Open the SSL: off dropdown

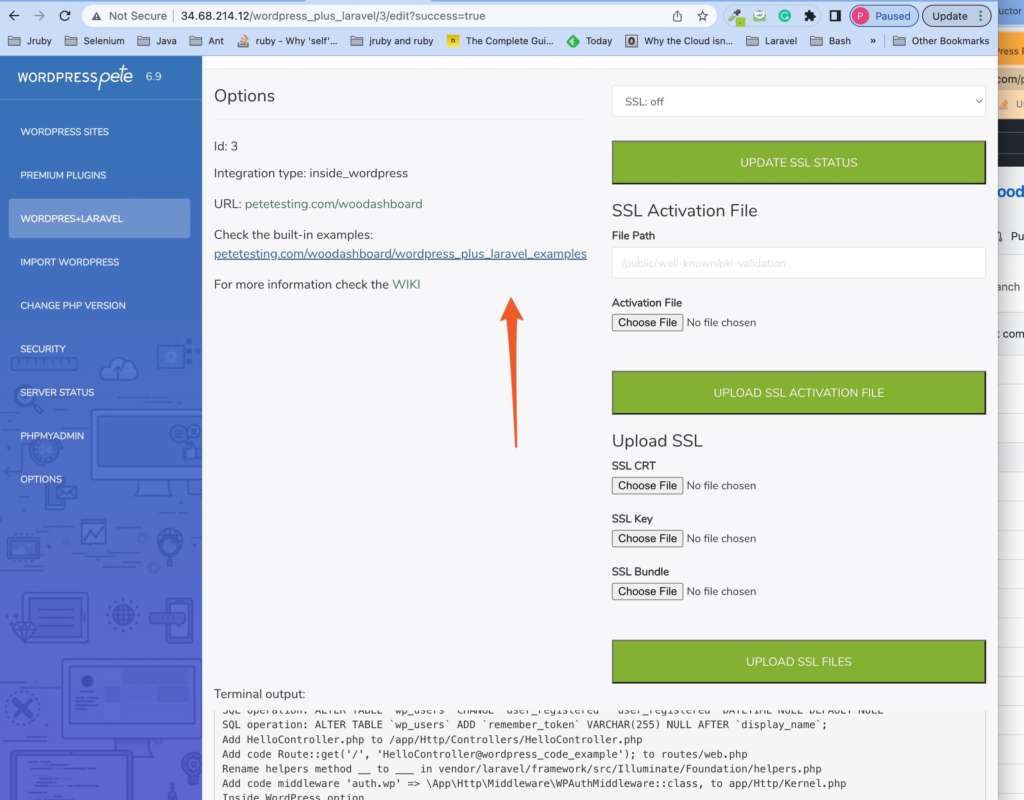(798, 101)
